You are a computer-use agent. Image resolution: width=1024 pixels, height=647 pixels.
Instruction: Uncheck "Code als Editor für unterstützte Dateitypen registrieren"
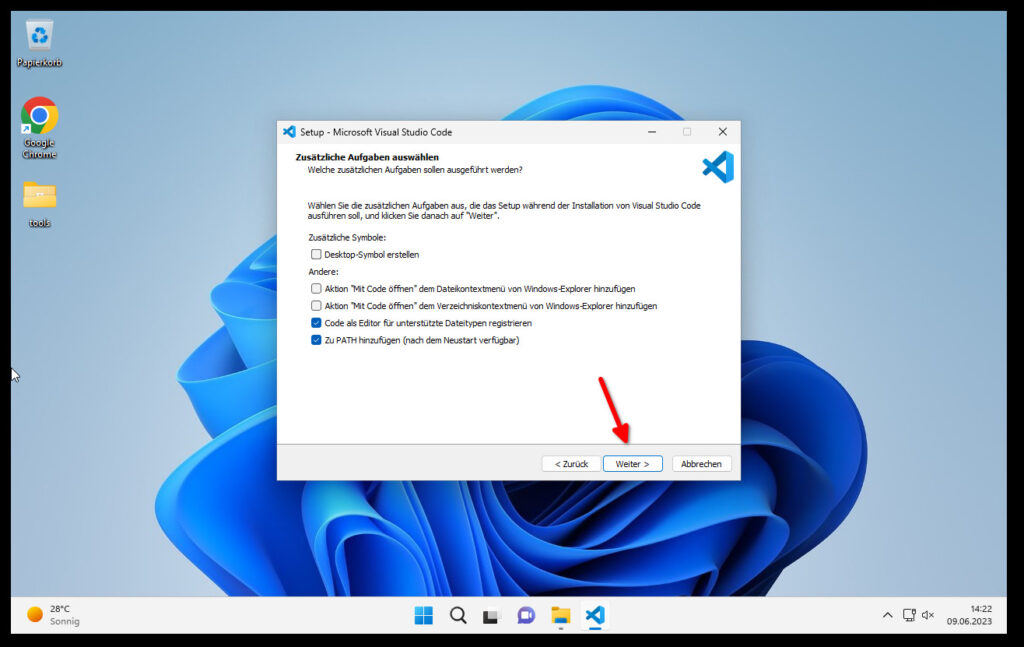[x=316, y=323]
